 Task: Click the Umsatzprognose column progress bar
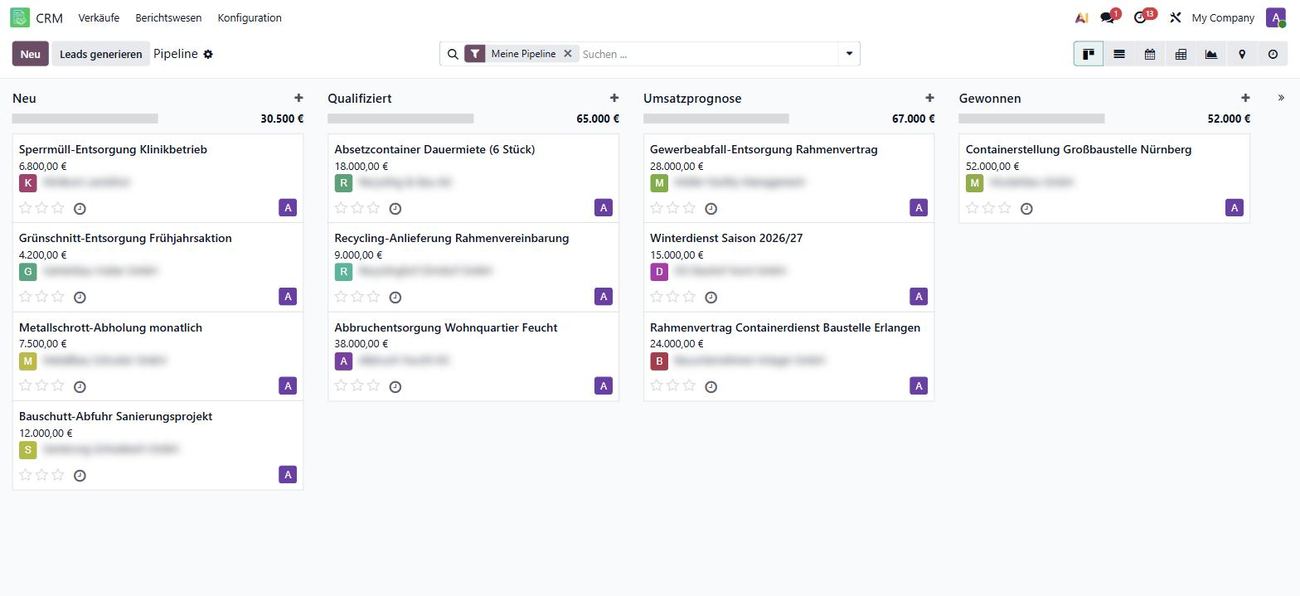(716, 118)
